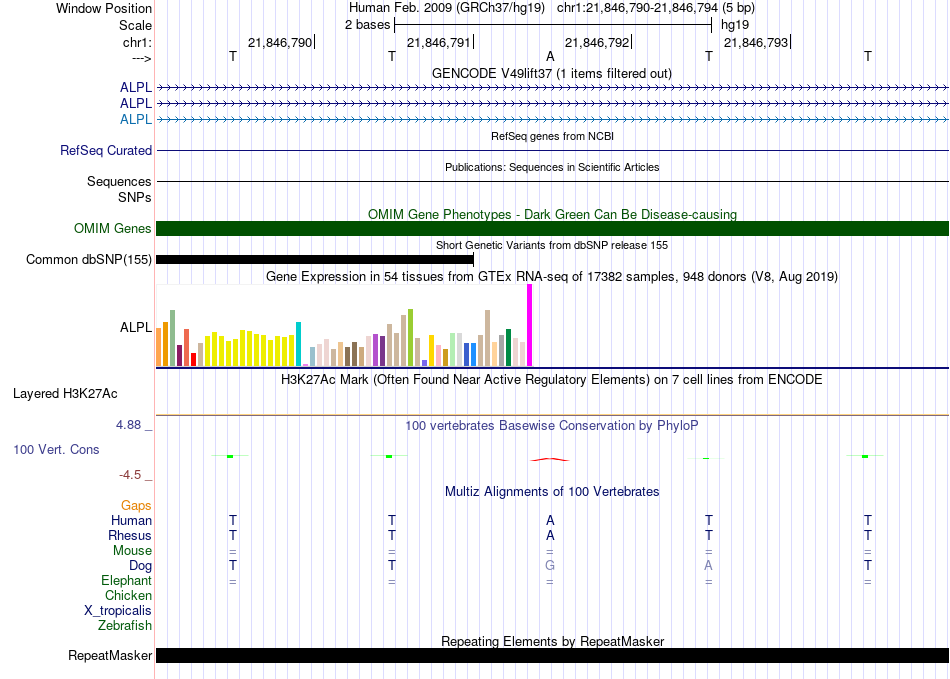Open the RepeatMasker black element bar
This screenshot has width=950, height=679.
point(552,655)
